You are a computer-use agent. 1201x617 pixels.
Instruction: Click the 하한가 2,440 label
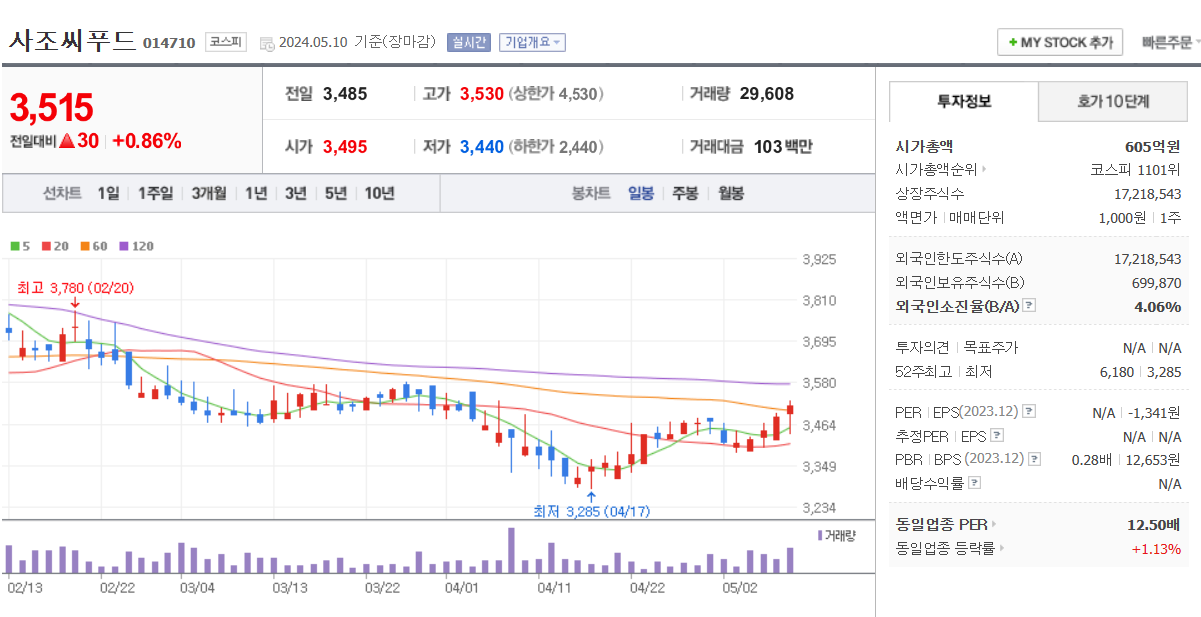pyautogui.click(x=556, y=147)
